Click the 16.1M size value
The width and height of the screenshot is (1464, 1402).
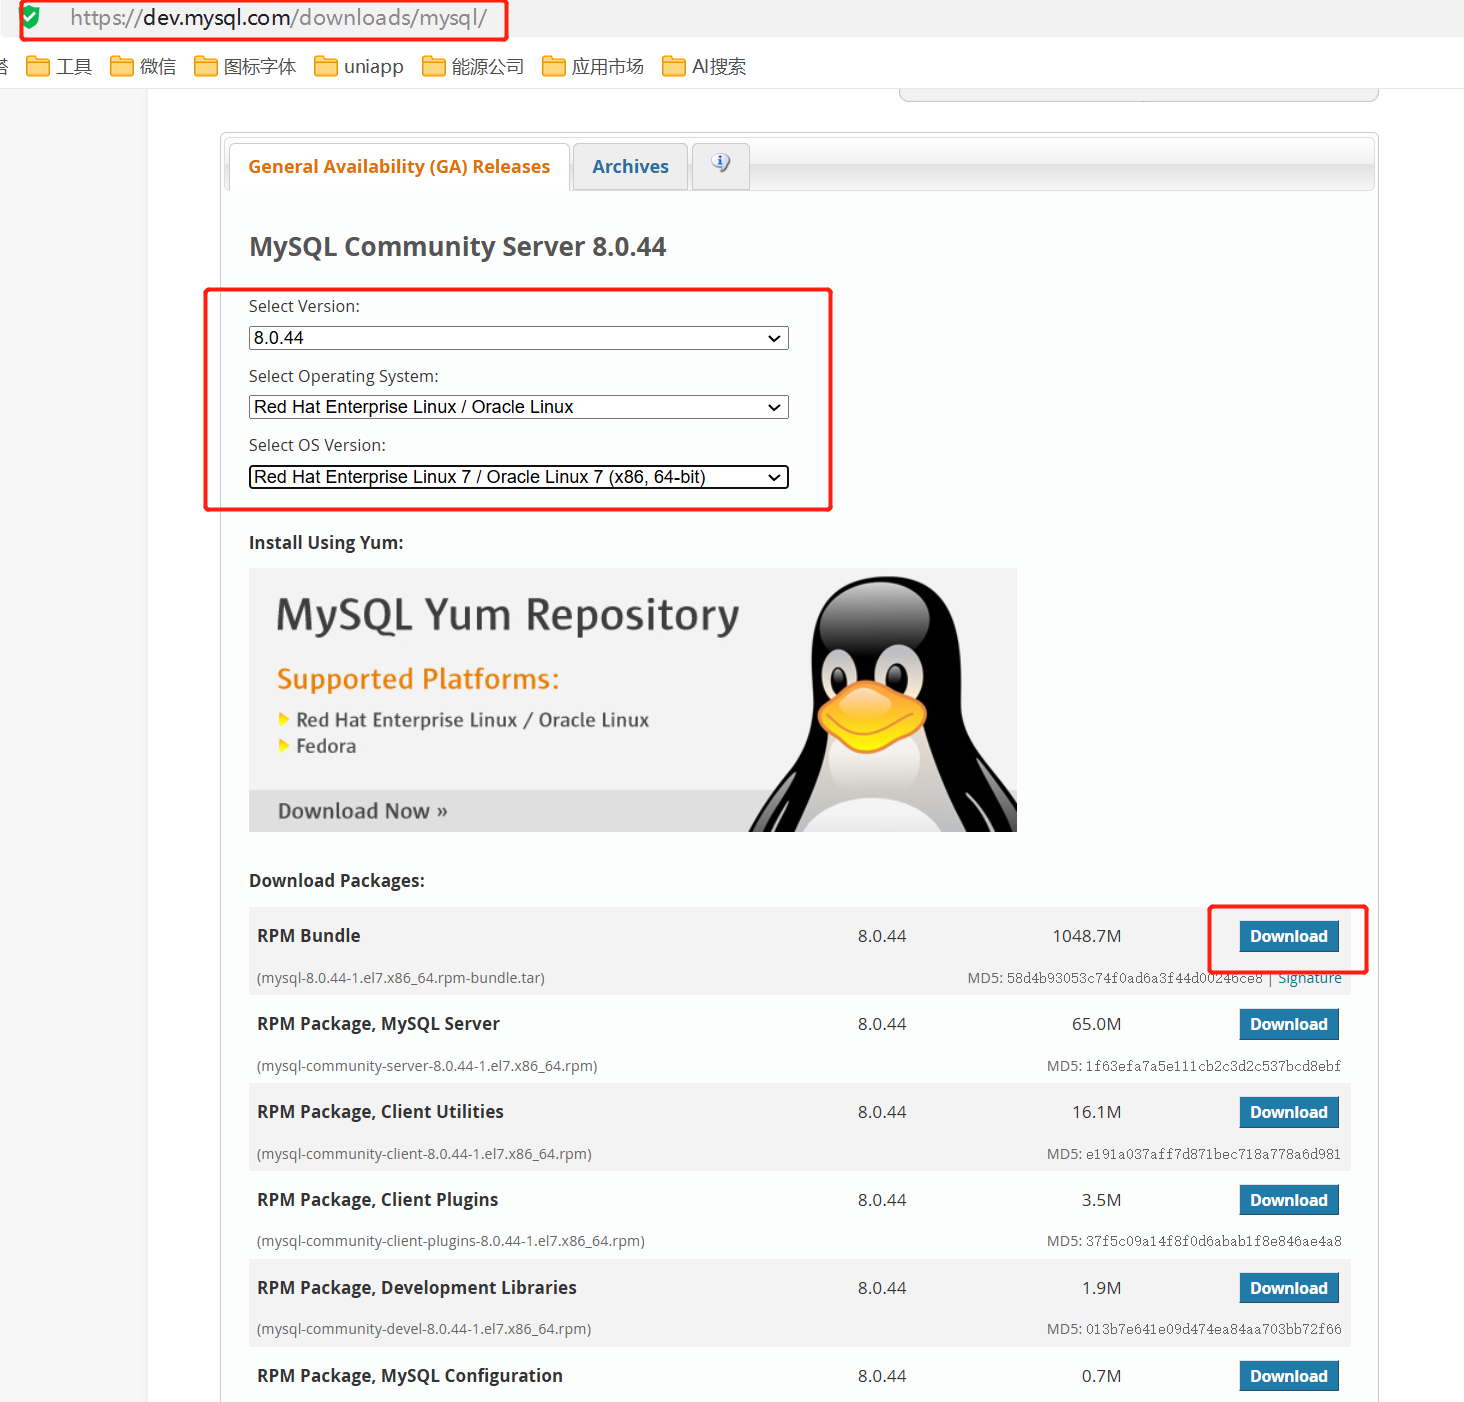1096,1112
